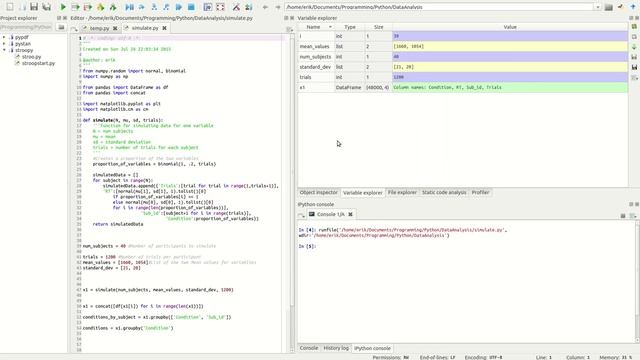Open the Static code analysis tab
Image resolution: width=640 pixels, height=360 pixels.
click(444, 192)
